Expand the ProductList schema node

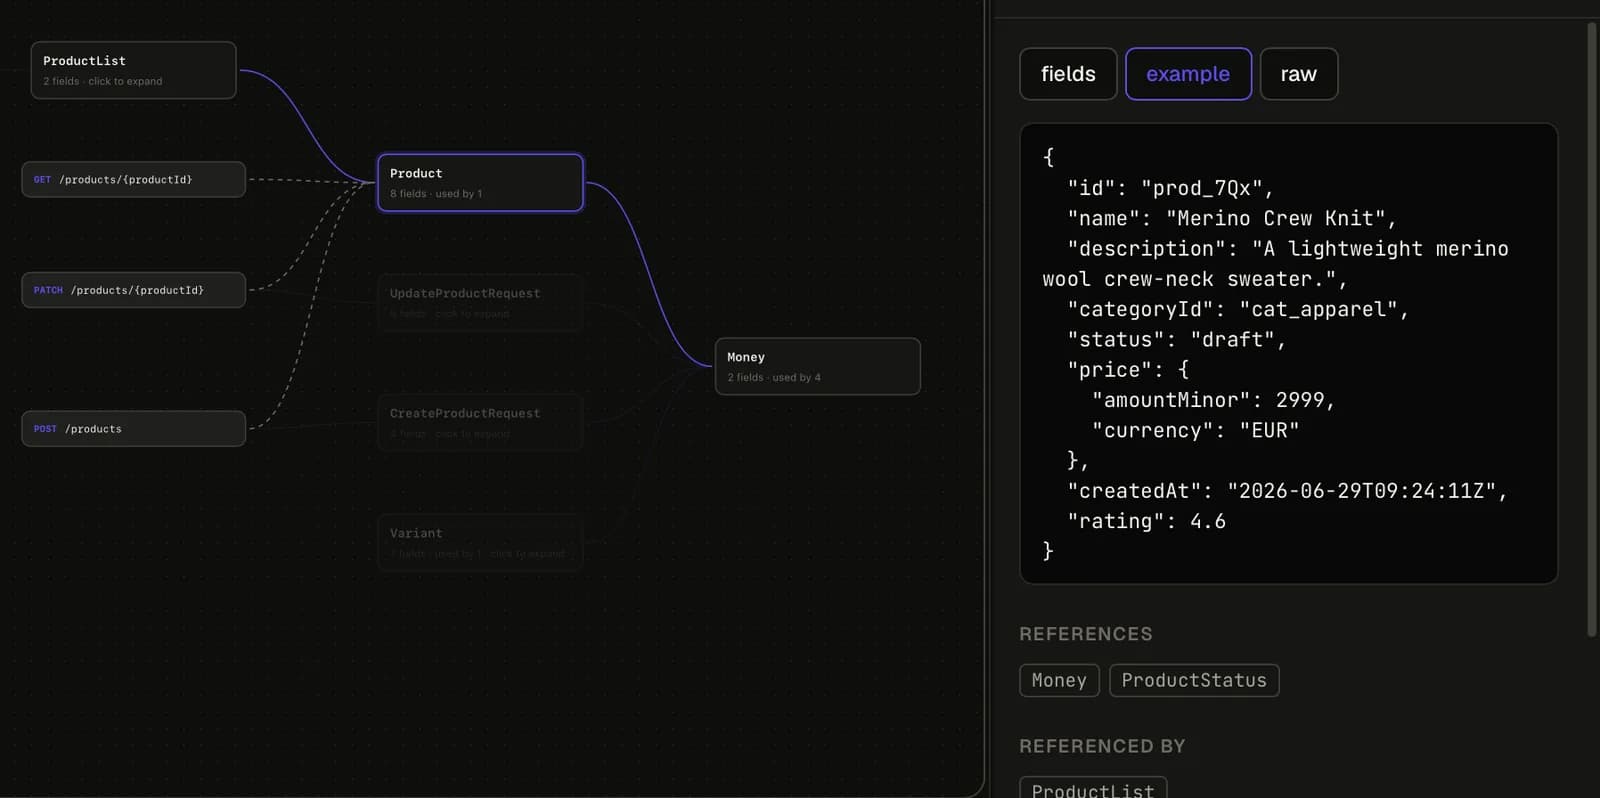(133, 70)
